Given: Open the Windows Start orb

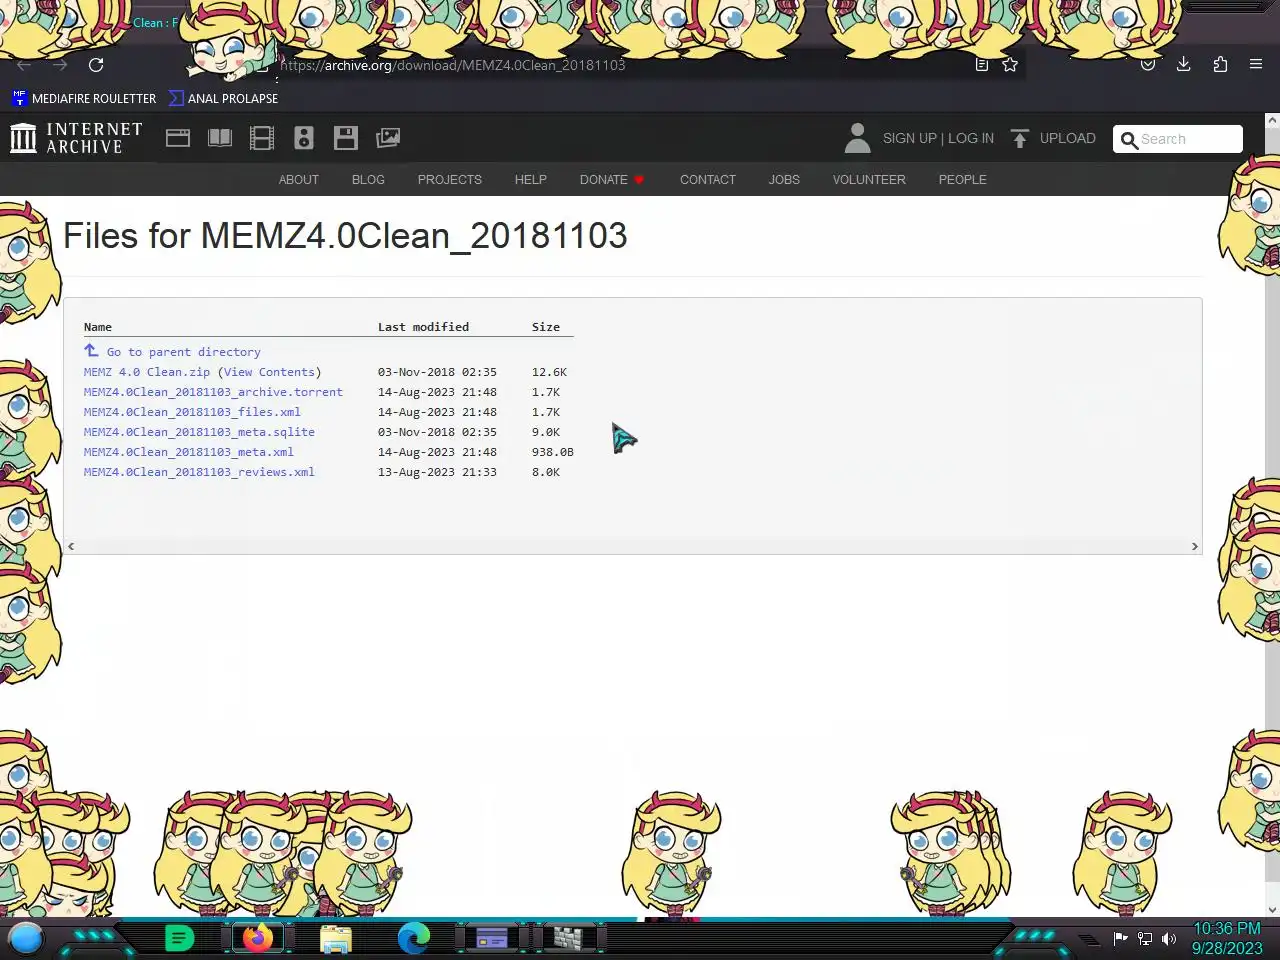Looking at the screenshot, I should 26,938.
